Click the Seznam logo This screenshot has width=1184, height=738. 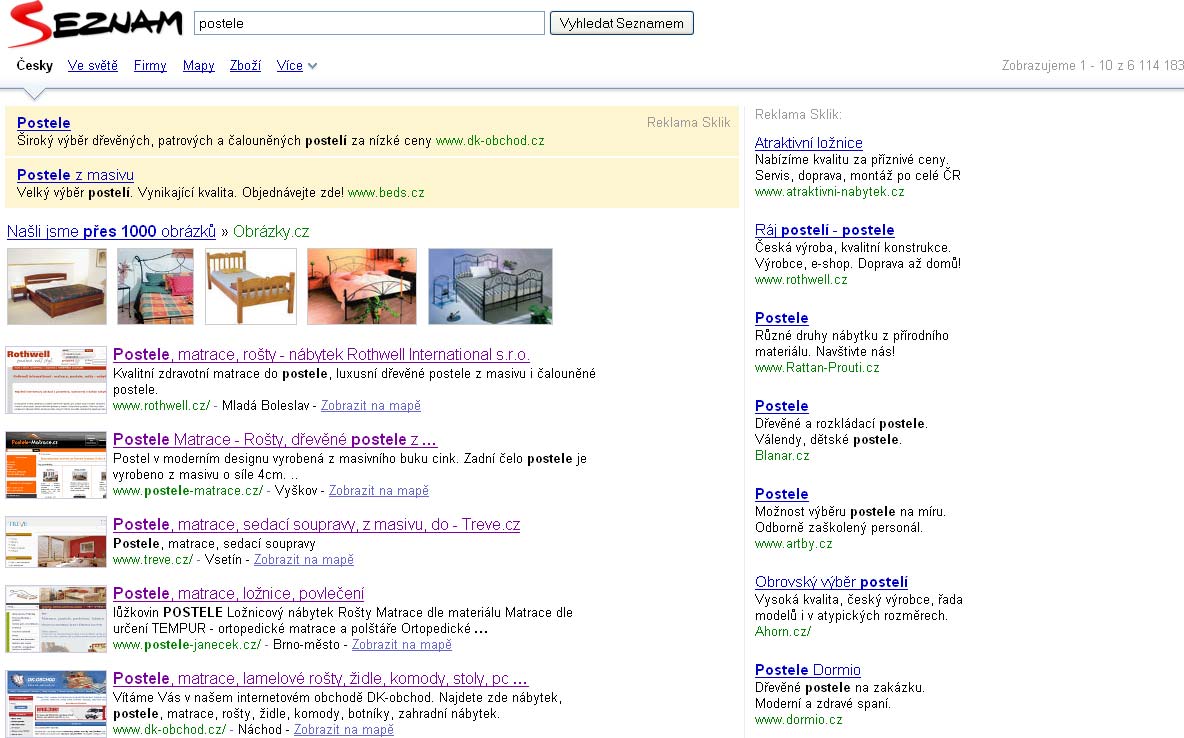pyautogui.click(x=95, y=24)
